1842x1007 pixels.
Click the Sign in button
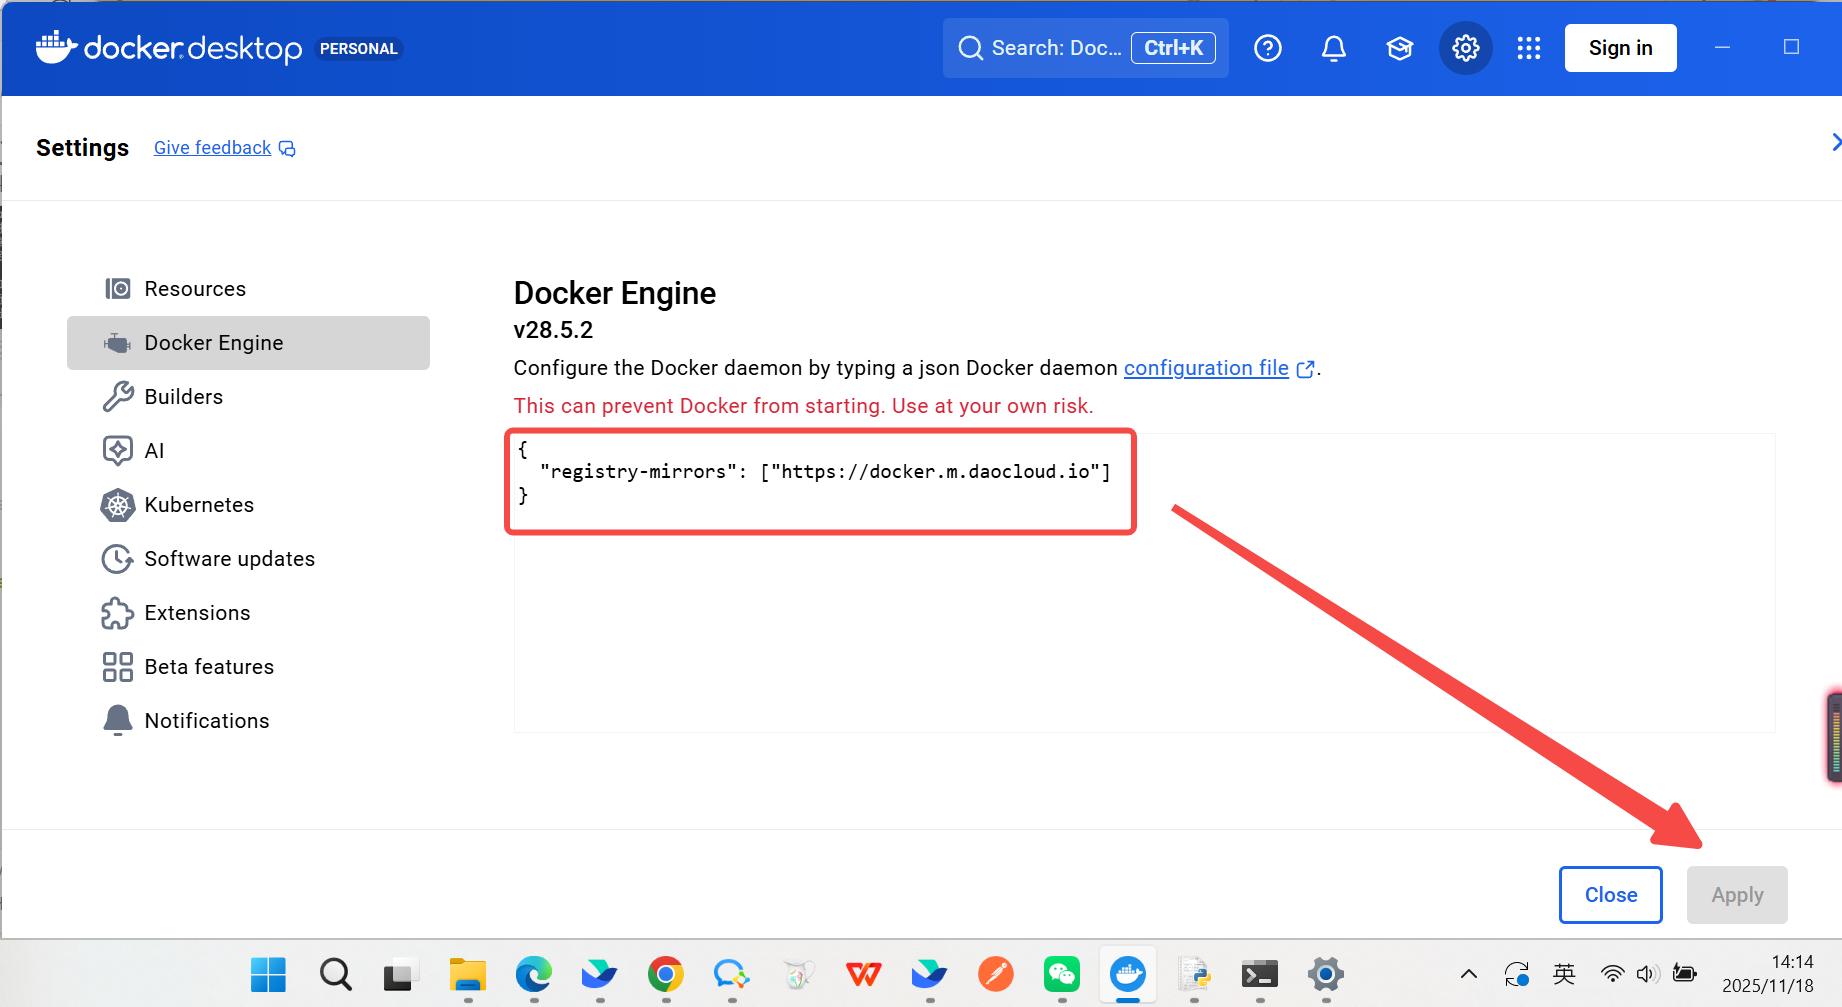1621,48
